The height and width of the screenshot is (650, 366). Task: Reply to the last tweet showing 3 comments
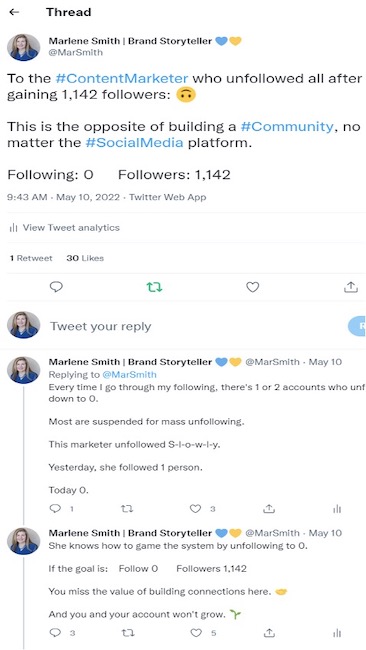(x=55, y=632)
